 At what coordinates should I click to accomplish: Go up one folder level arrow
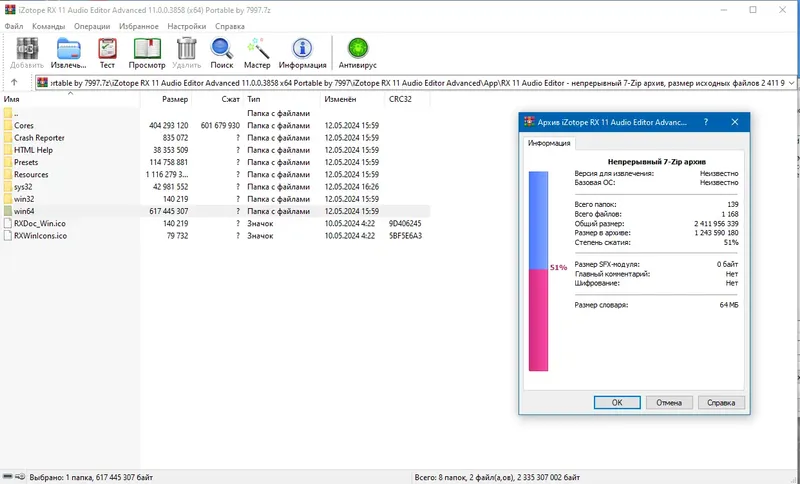tap(14, 82)
